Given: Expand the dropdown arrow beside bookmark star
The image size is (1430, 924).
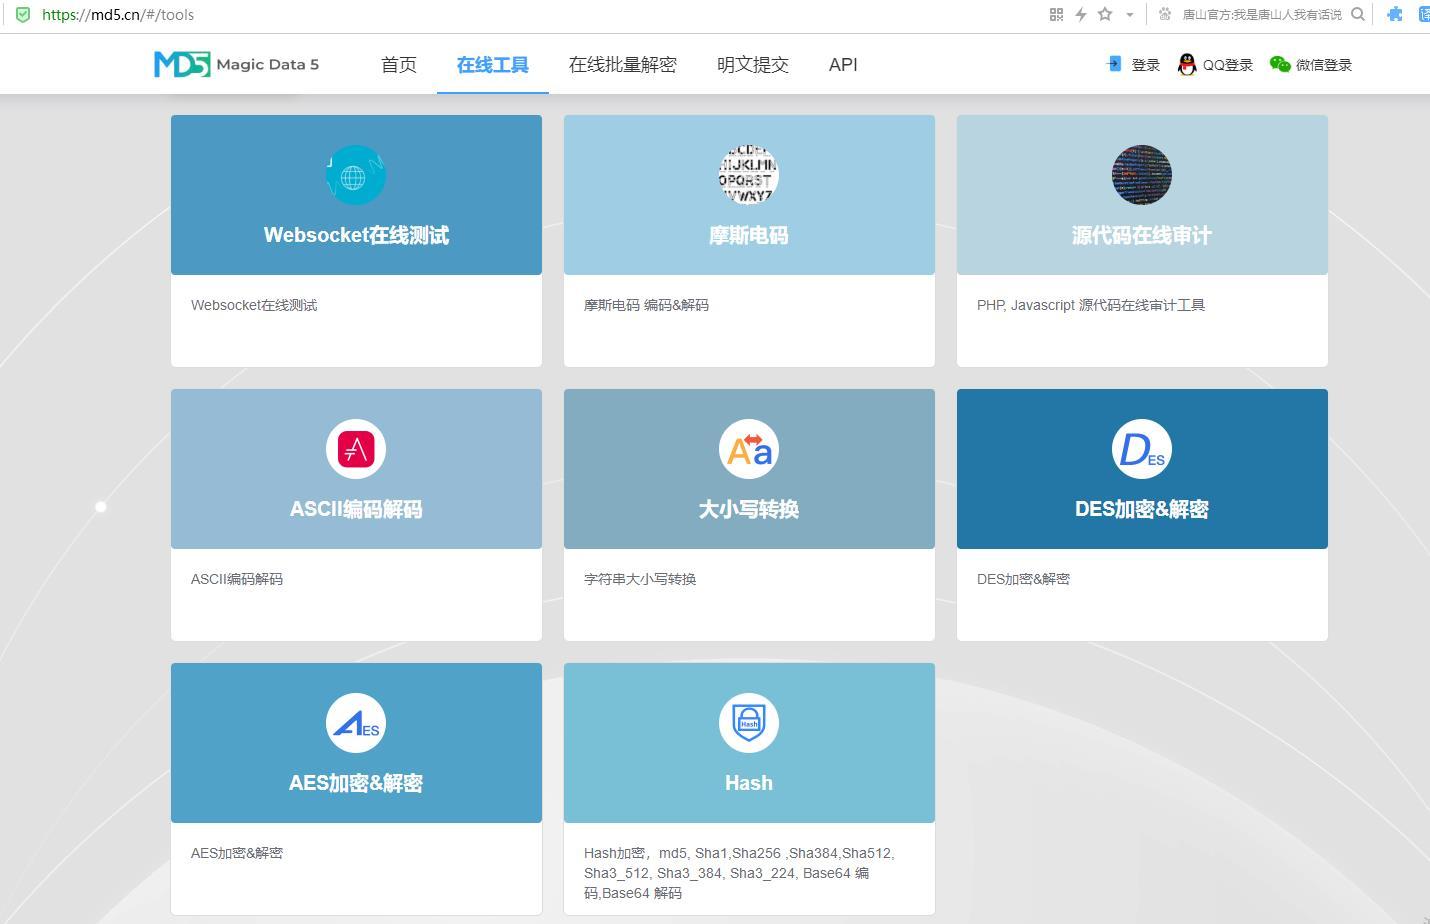Looking at the screenshot, I should coord(1130,14).
